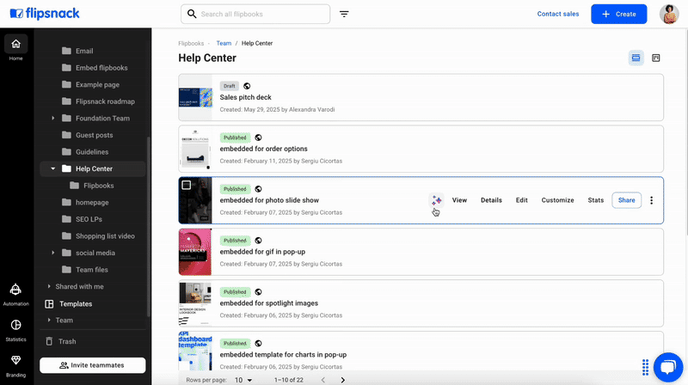Image resolution: width=688 pixels, height=385 pixels.
Task: Go to Home in the left rail
Action: click(16, 48)
